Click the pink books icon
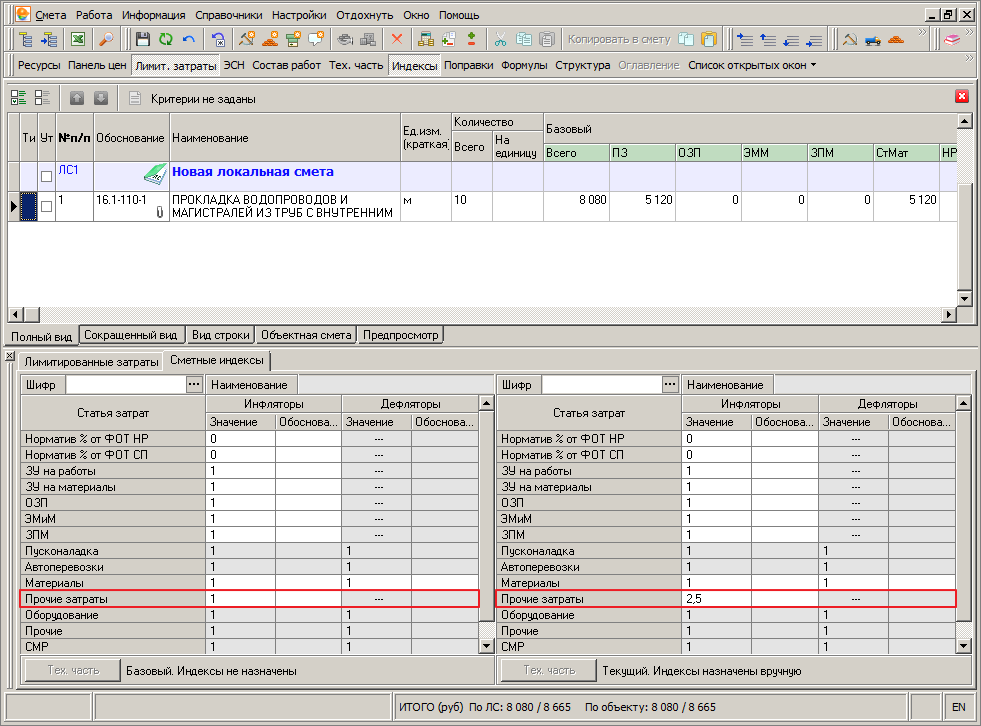This screenshot has width=981, height=726. [x=952, y=39]
